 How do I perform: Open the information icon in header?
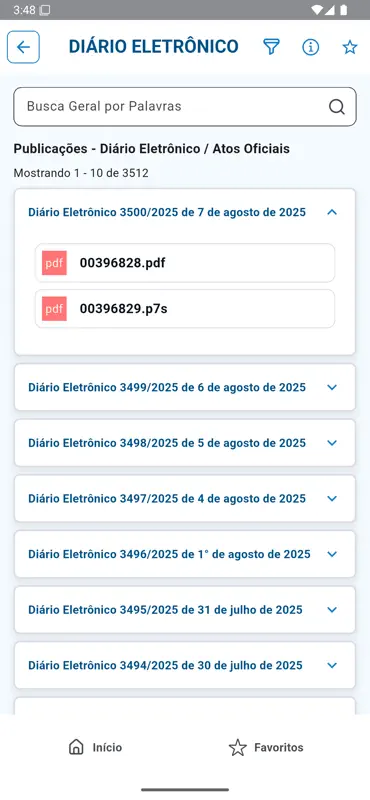[x=310, y=47]
